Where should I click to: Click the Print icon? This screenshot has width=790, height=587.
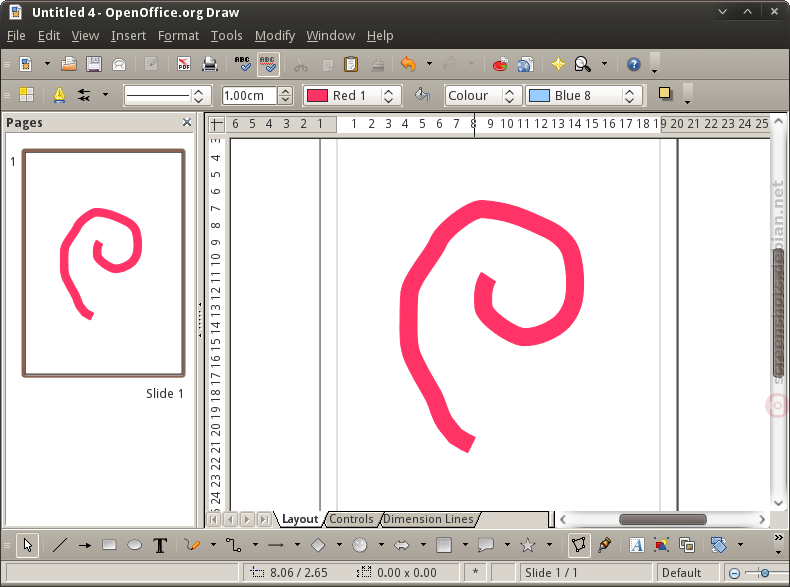click(x=210, y=64)
